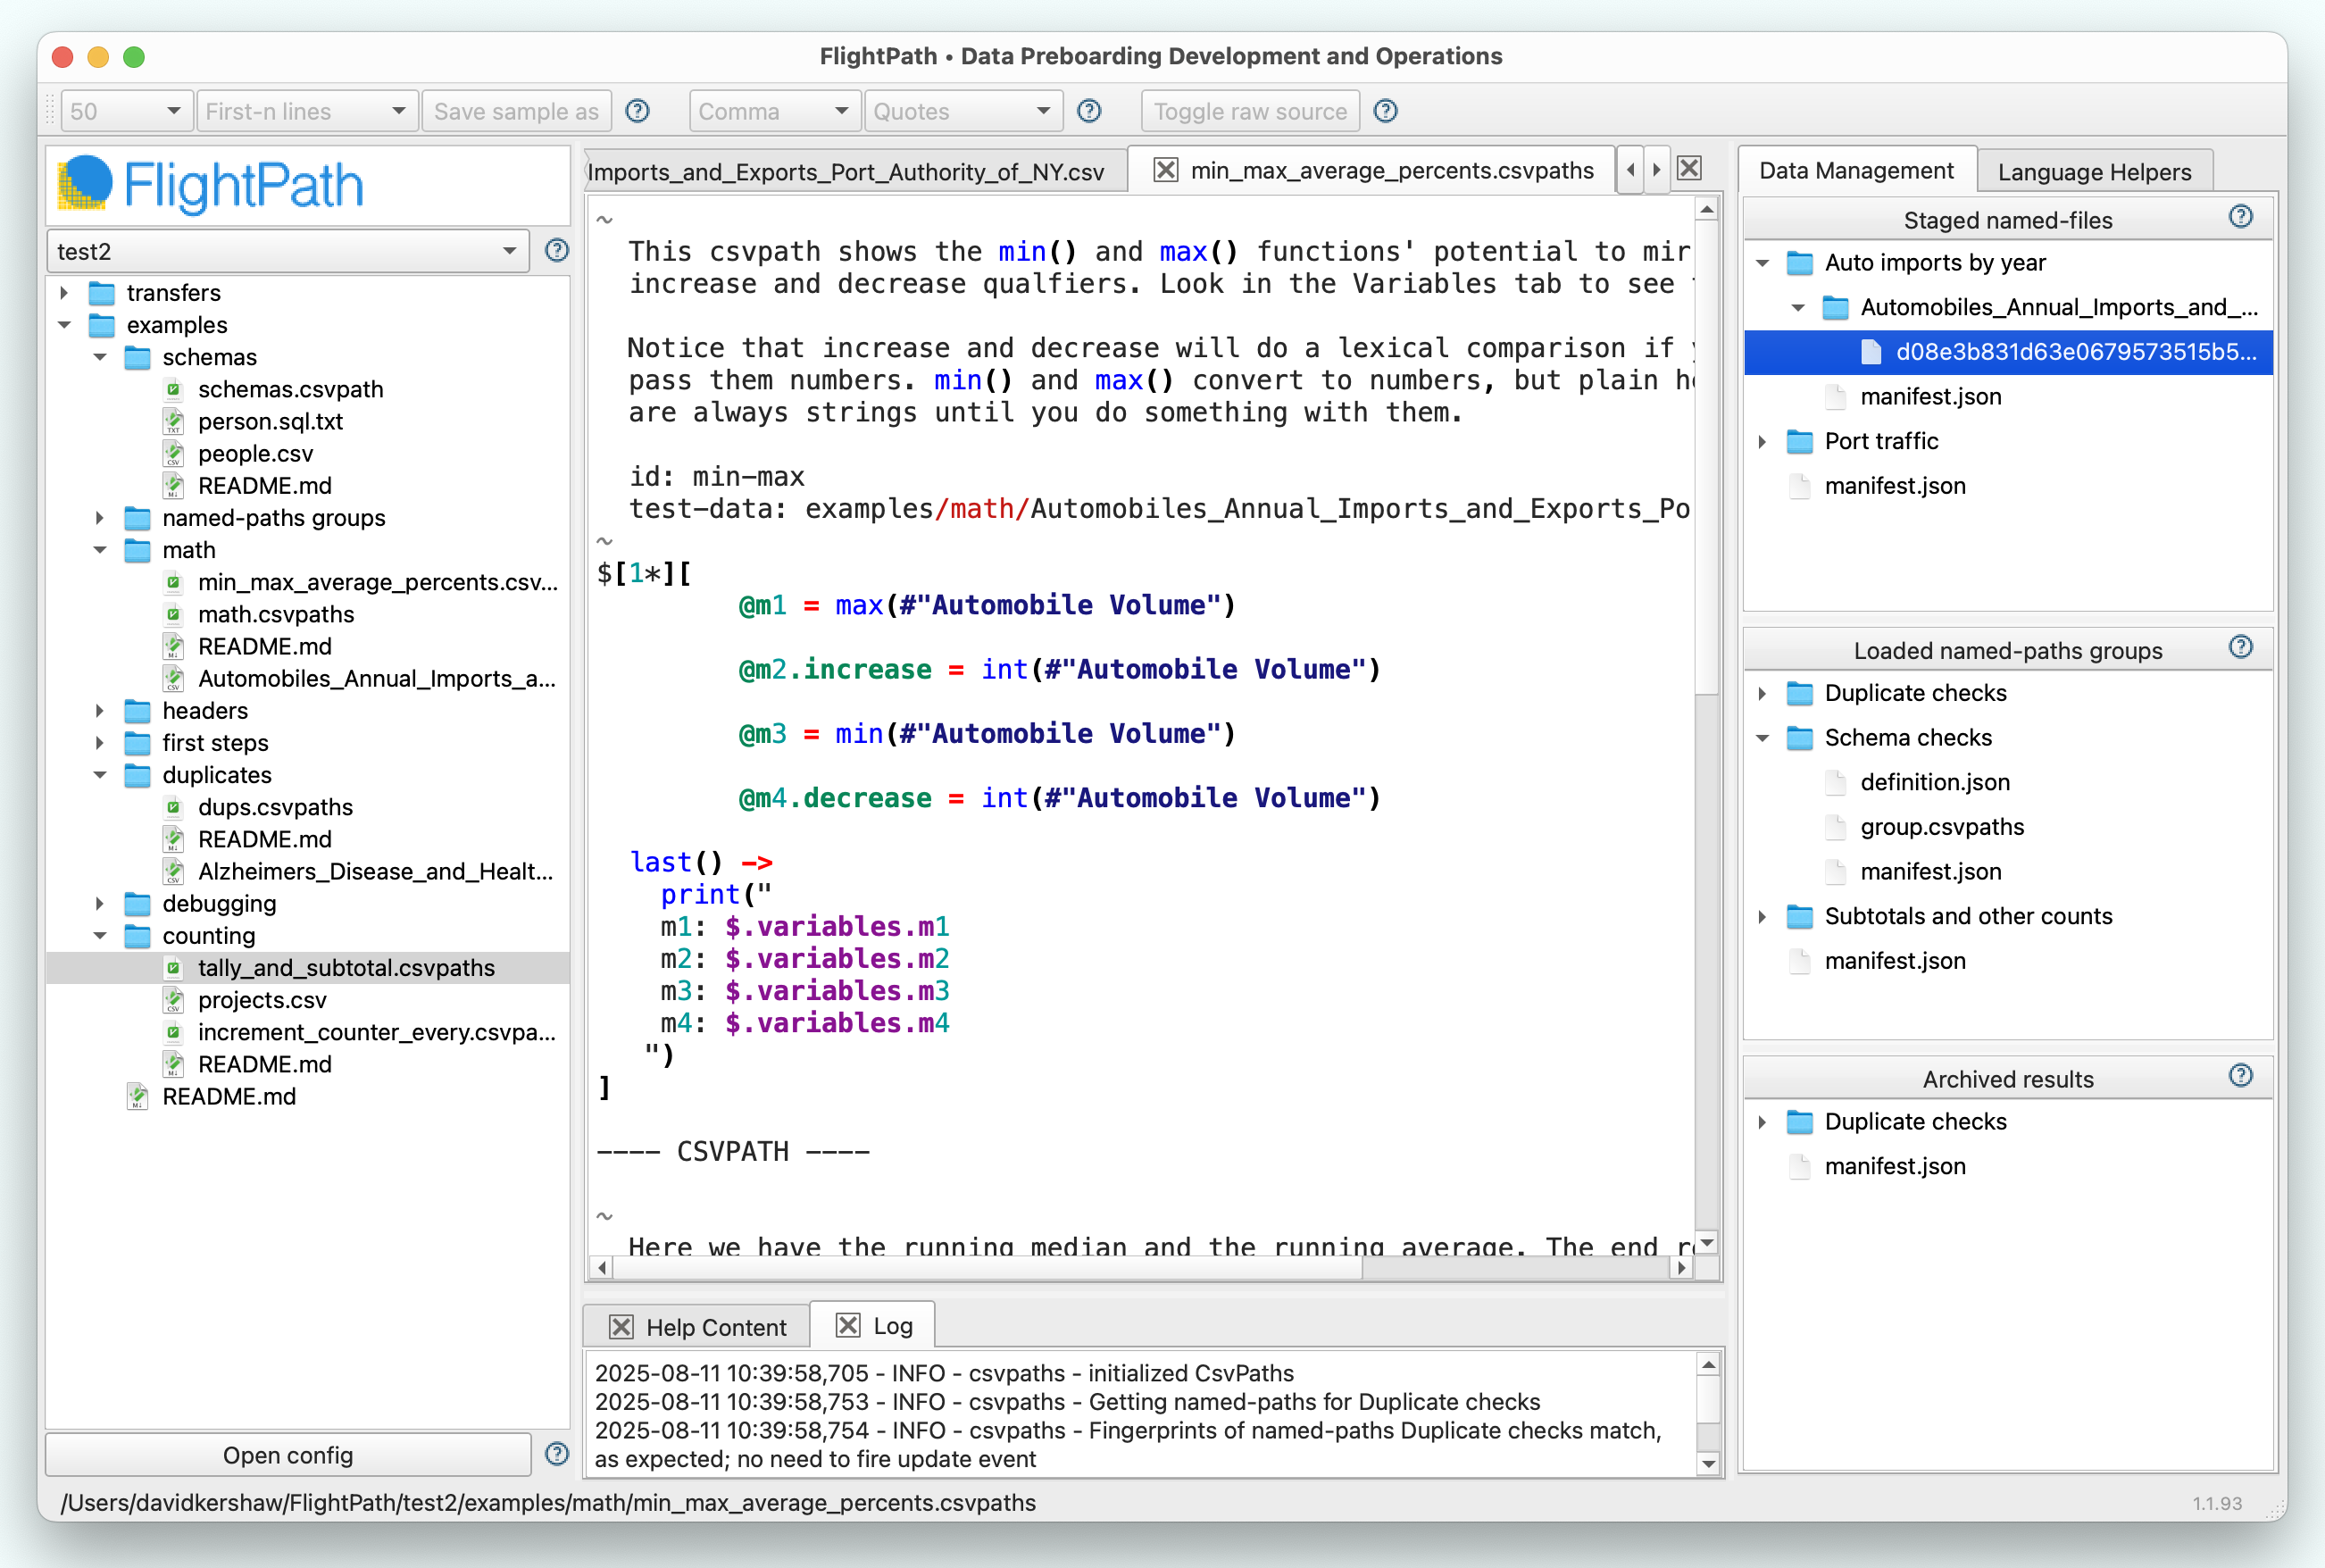Expand Subtotals and other counts group

(x=1763, y=916)
